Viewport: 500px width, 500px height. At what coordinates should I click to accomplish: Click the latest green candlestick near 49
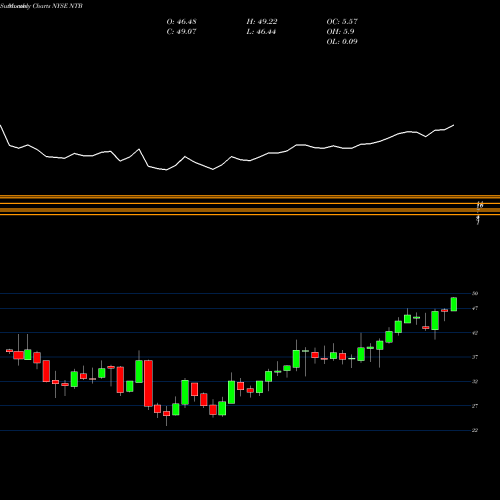(454, 304)
